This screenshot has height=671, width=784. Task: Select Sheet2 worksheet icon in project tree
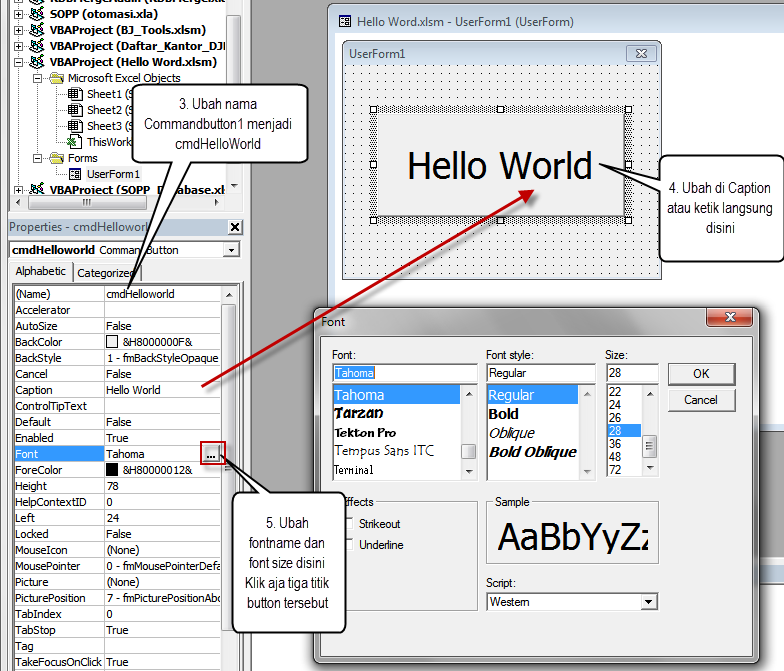[76, 110]
